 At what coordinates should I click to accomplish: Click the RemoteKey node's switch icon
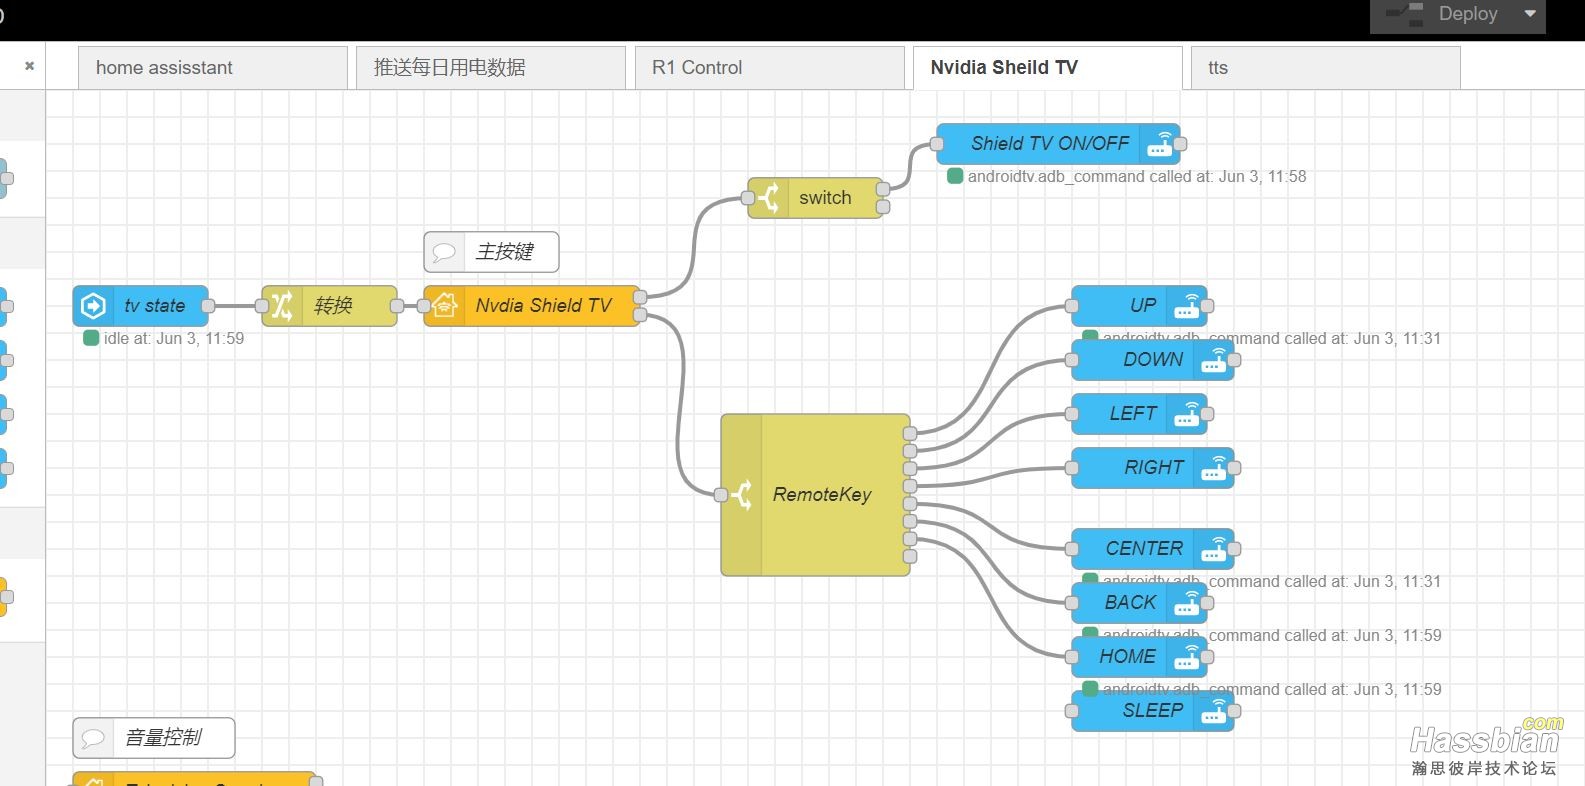tap(742, 495)
